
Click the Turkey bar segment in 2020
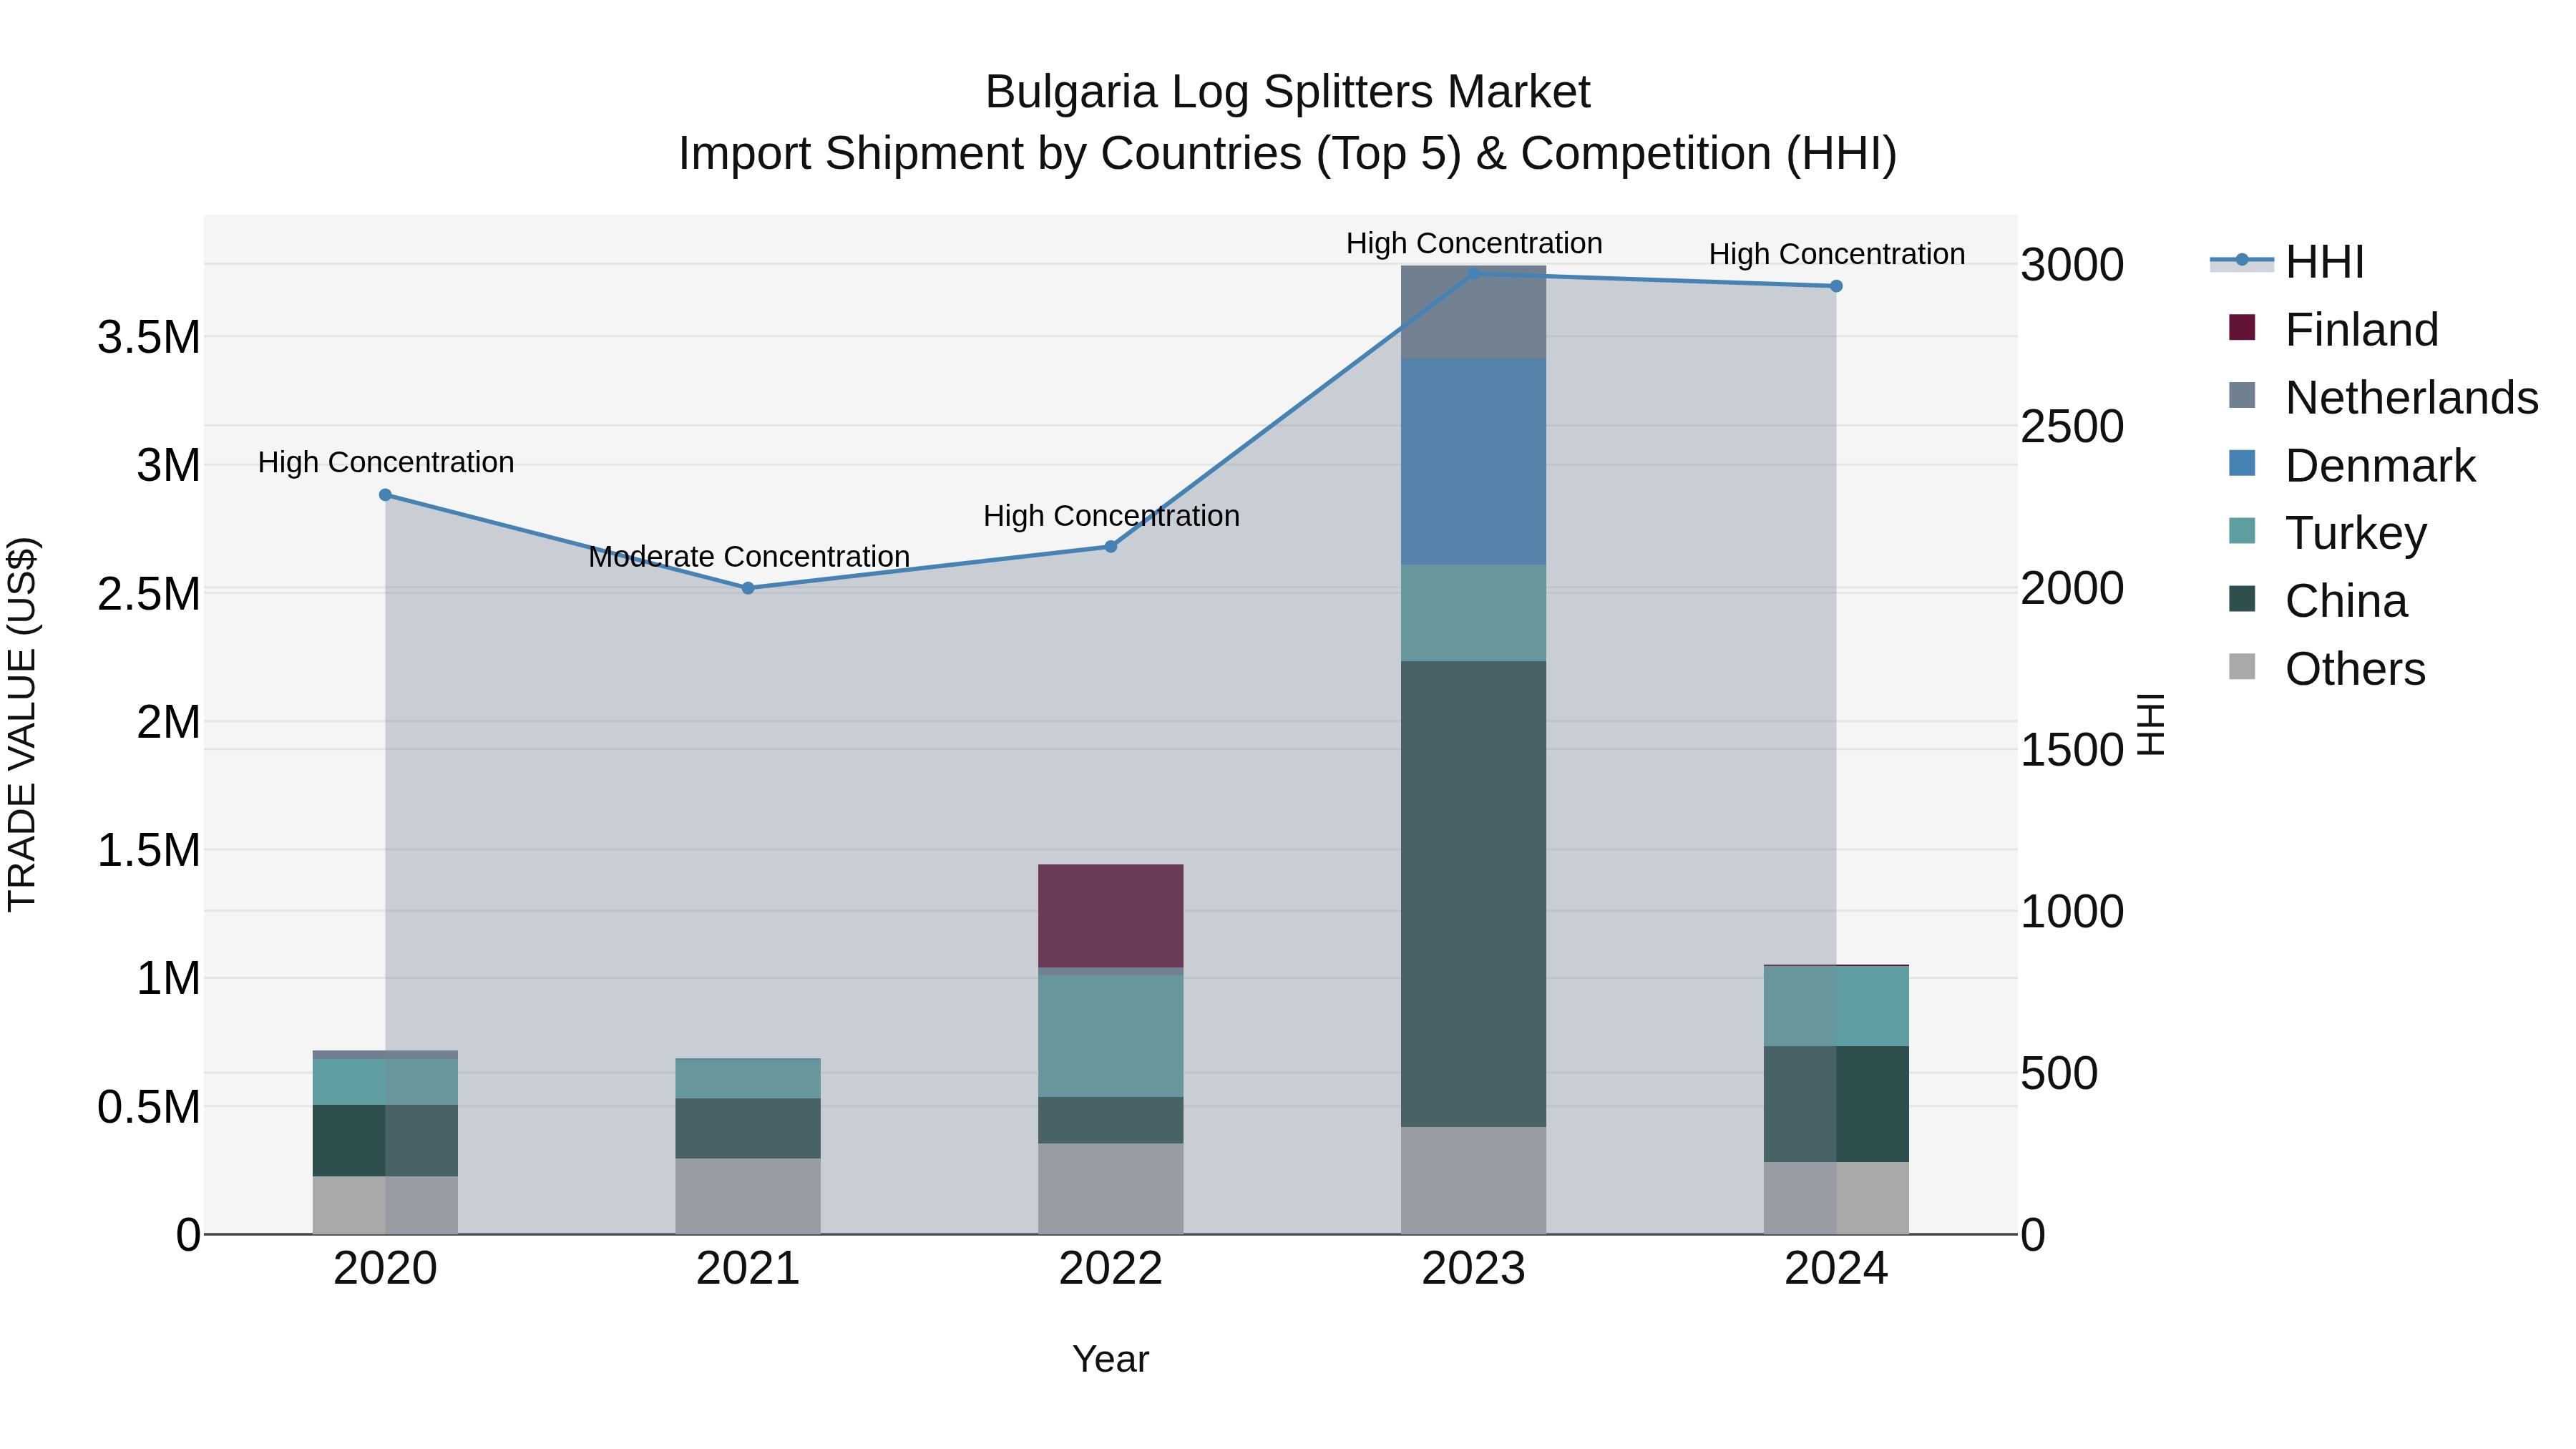click(385, 1082)
